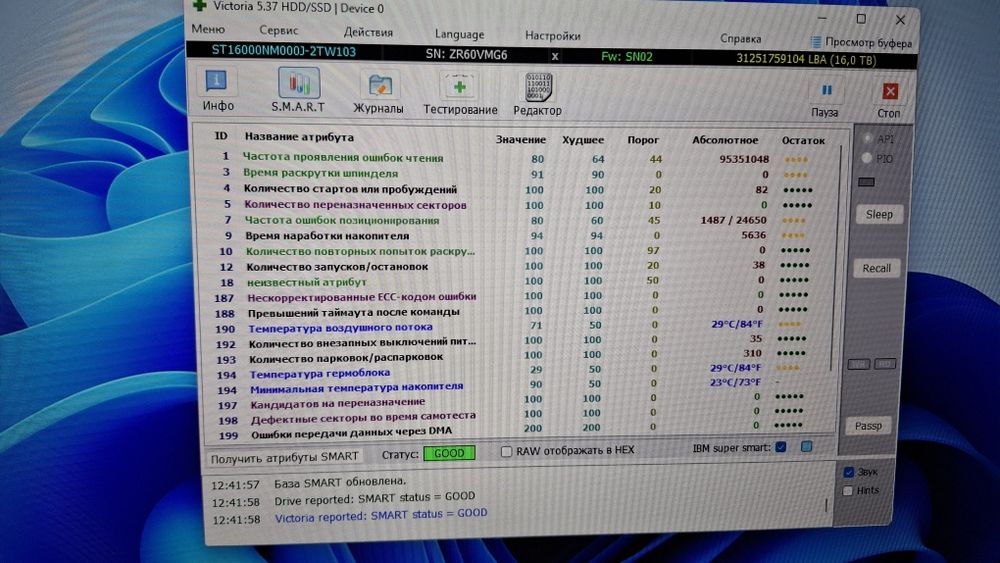
Task: Open the Language menu
Action: pos(459,34)
